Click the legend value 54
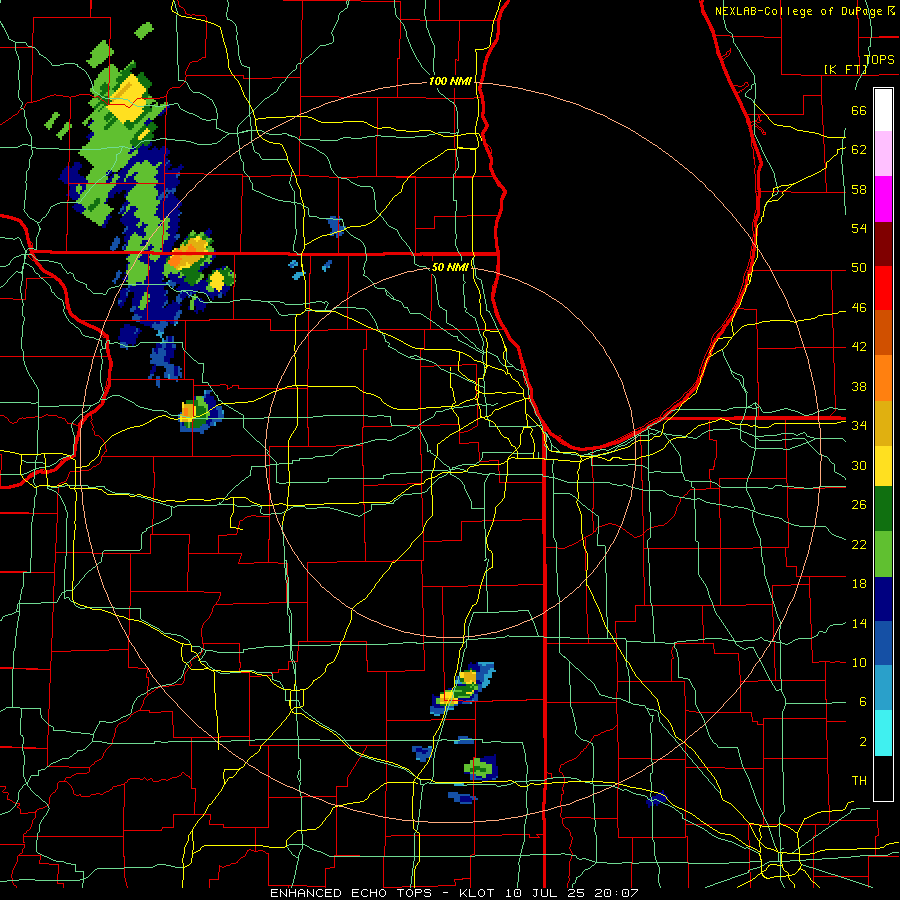Viewport: 900px width, 900px height. coord(859,228)
